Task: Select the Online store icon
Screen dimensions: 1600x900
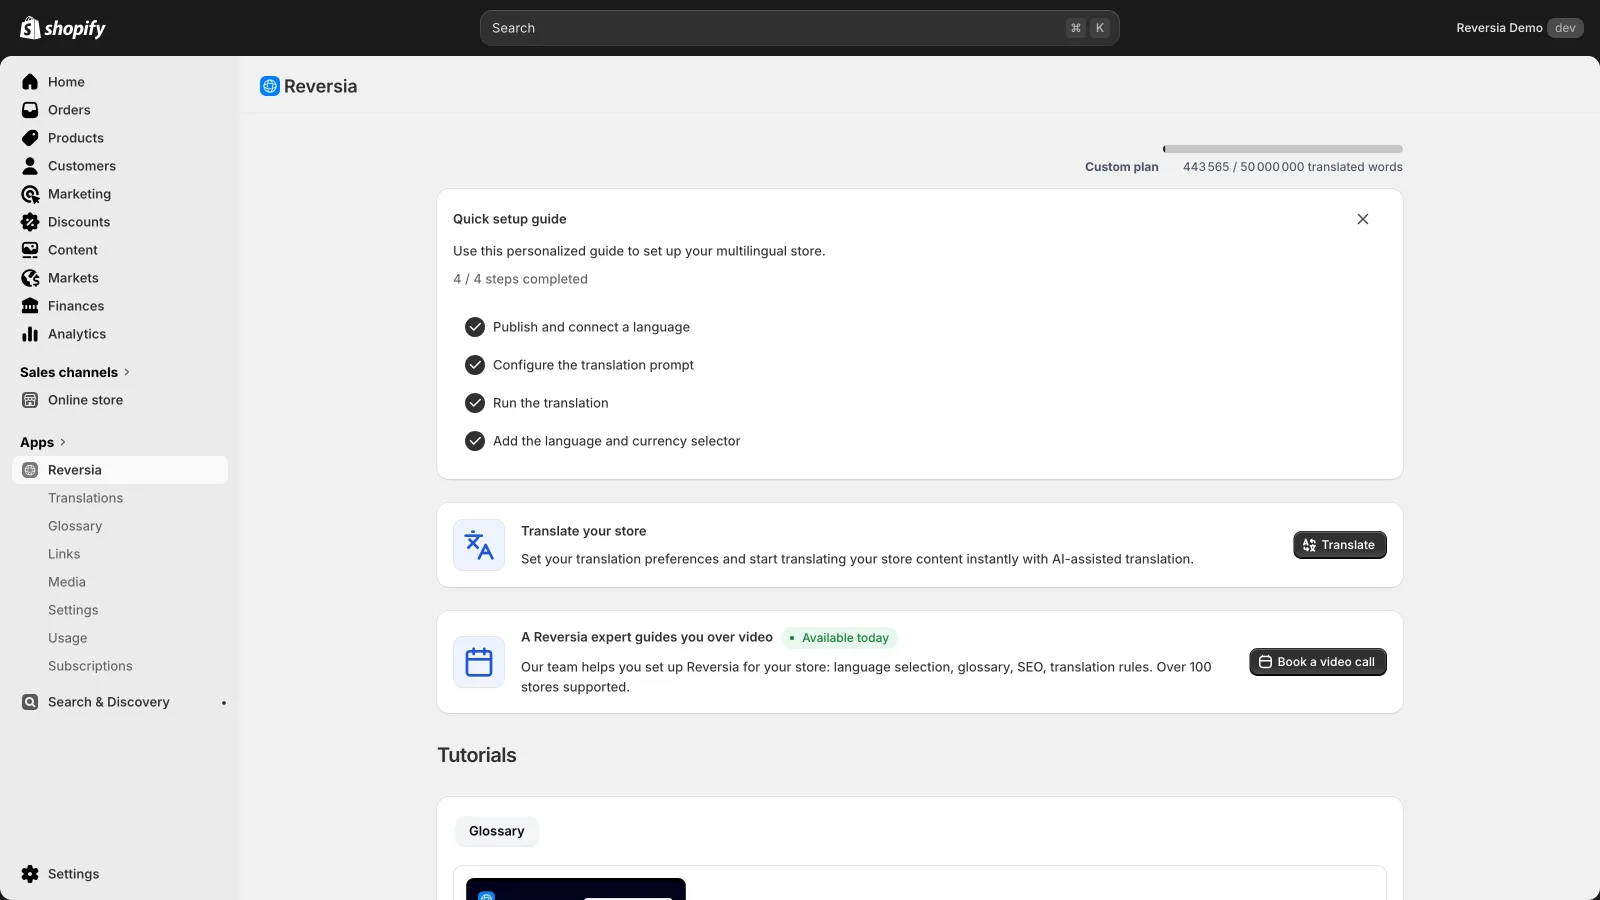Action: click(x=30, y=400)
